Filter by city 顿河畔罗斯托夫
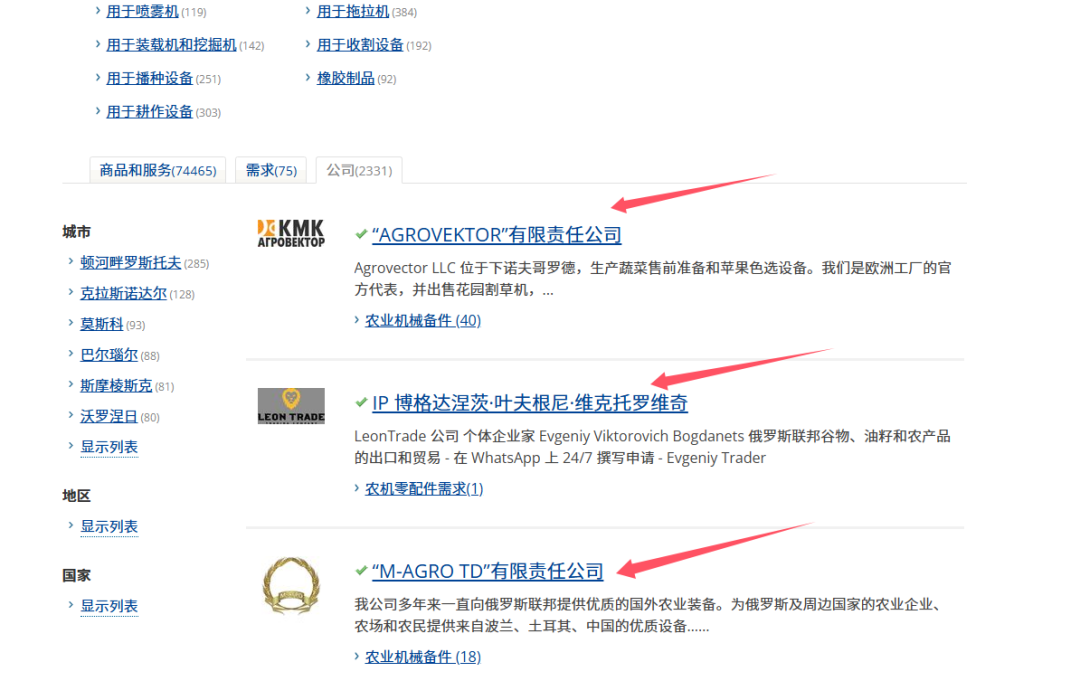The height and width of the screenshot is (681, 1080). 130,263
